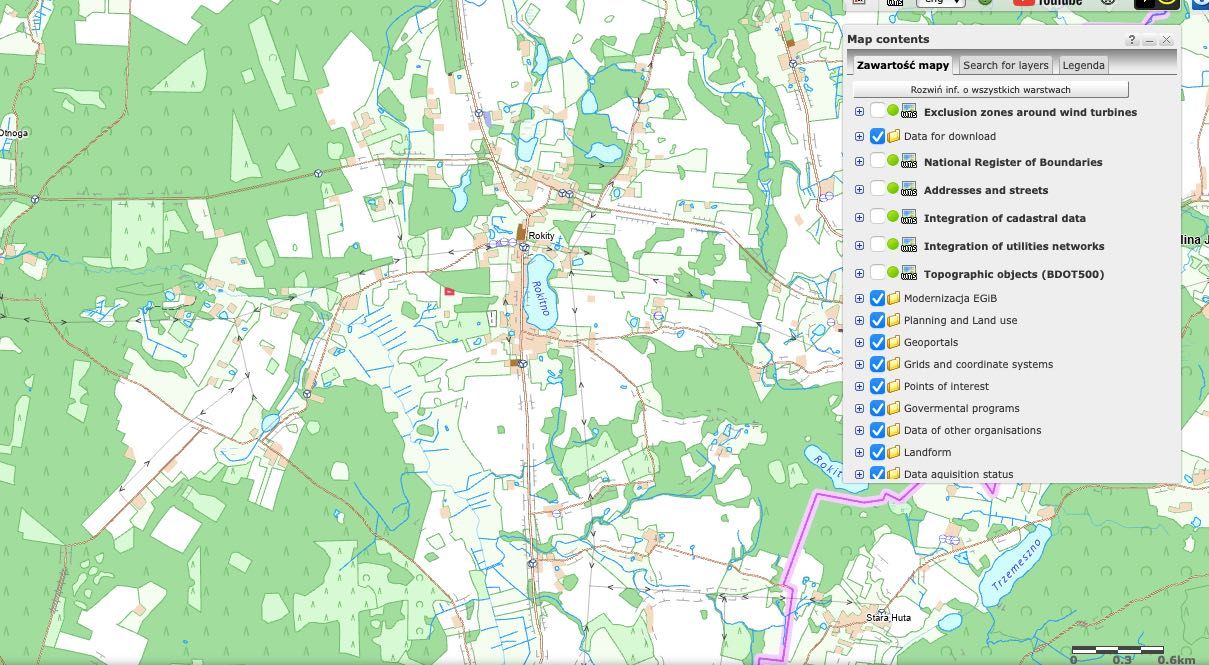Click the WMS icon for Exclusion zones layer
This screenshot has width=1209, height=665.
pos(909,111)
